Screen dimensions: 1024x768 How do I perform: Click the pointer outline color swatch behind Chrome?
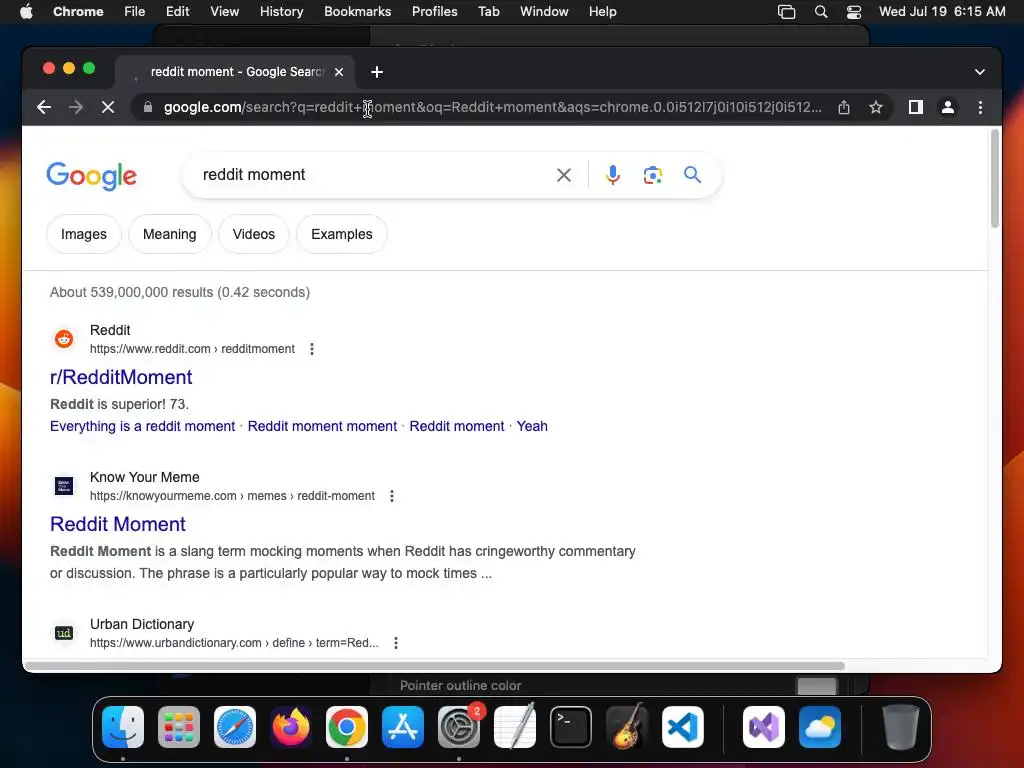click(817, 686)
